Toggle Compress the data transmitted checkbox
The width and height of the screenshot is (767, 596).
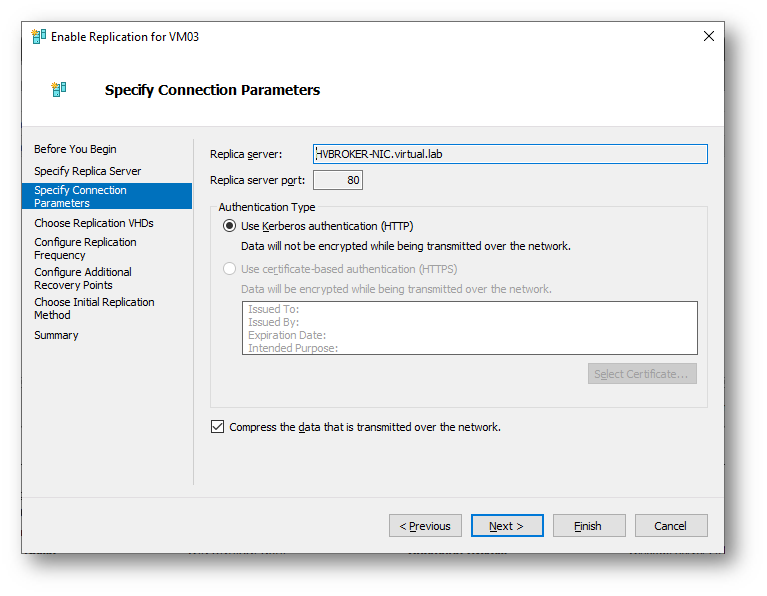pyautogui.click(x=217, y=427)
